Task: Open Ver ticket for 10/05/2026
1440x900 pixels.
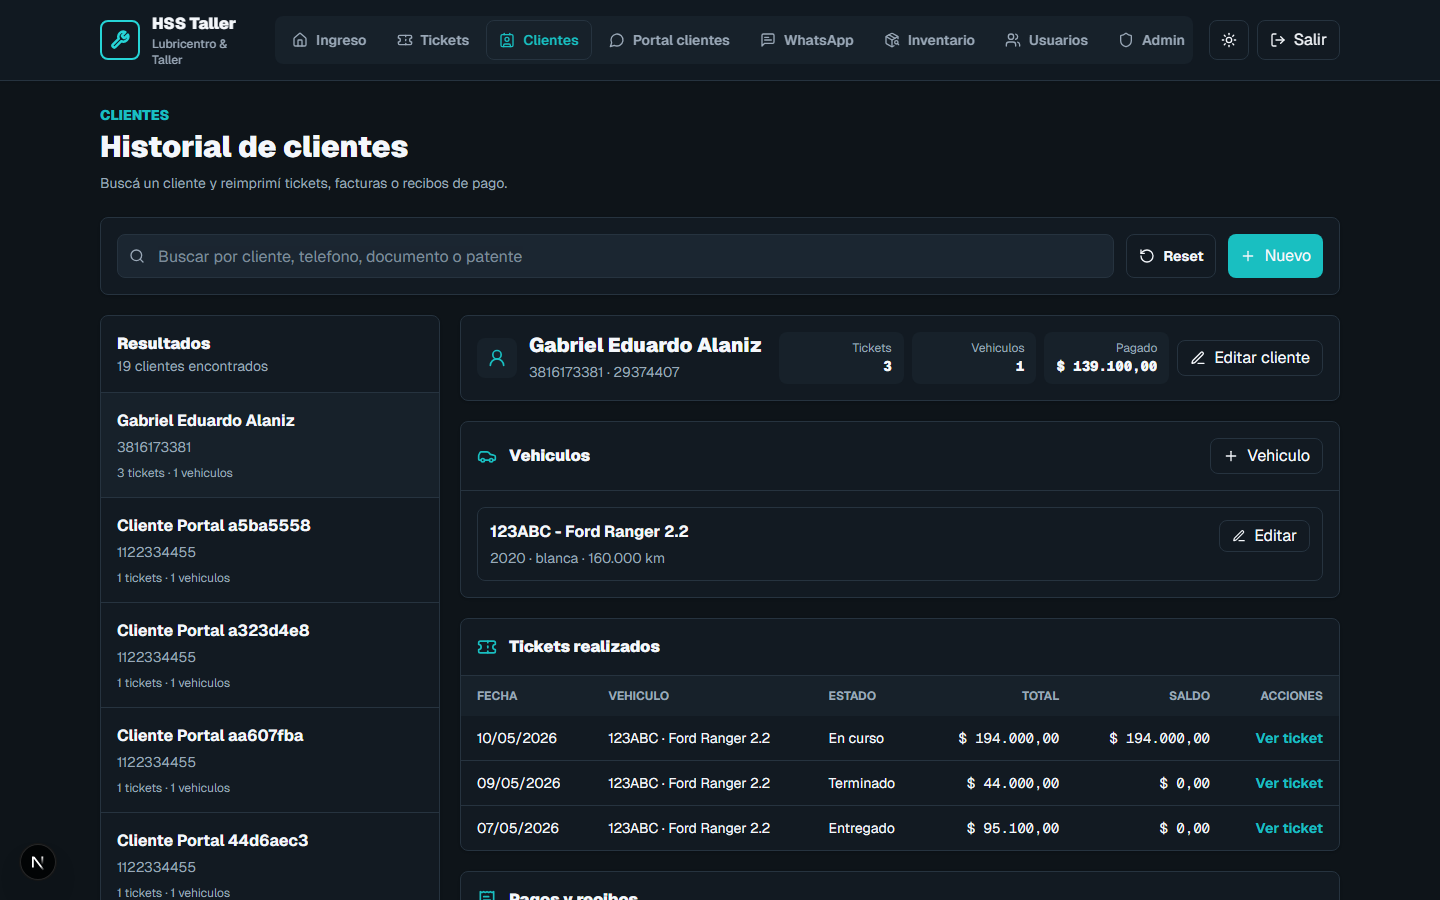Action: pyautogui.click(x=1289, y=738)
